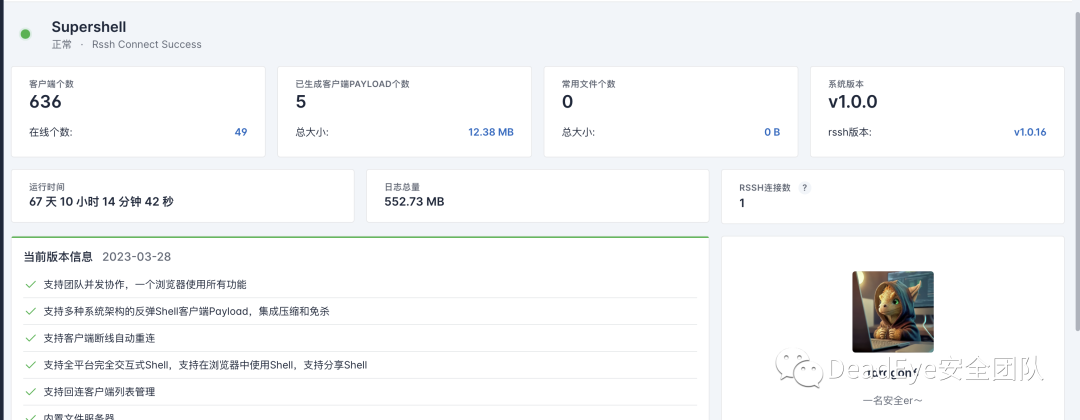Click the 支持团队并发协作 feature line
Viewport: 1080px width, 420px height.
click(x=145, y=284)
